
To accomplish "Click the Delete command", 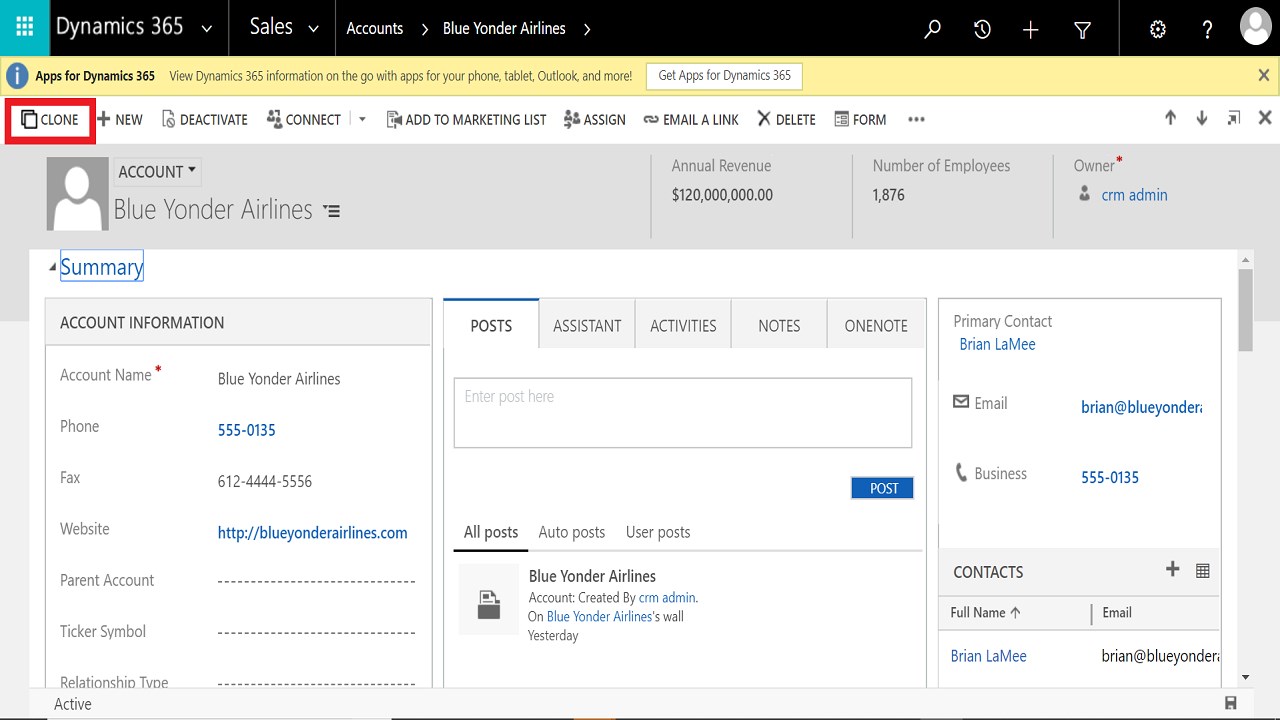I will coord(786,120).
